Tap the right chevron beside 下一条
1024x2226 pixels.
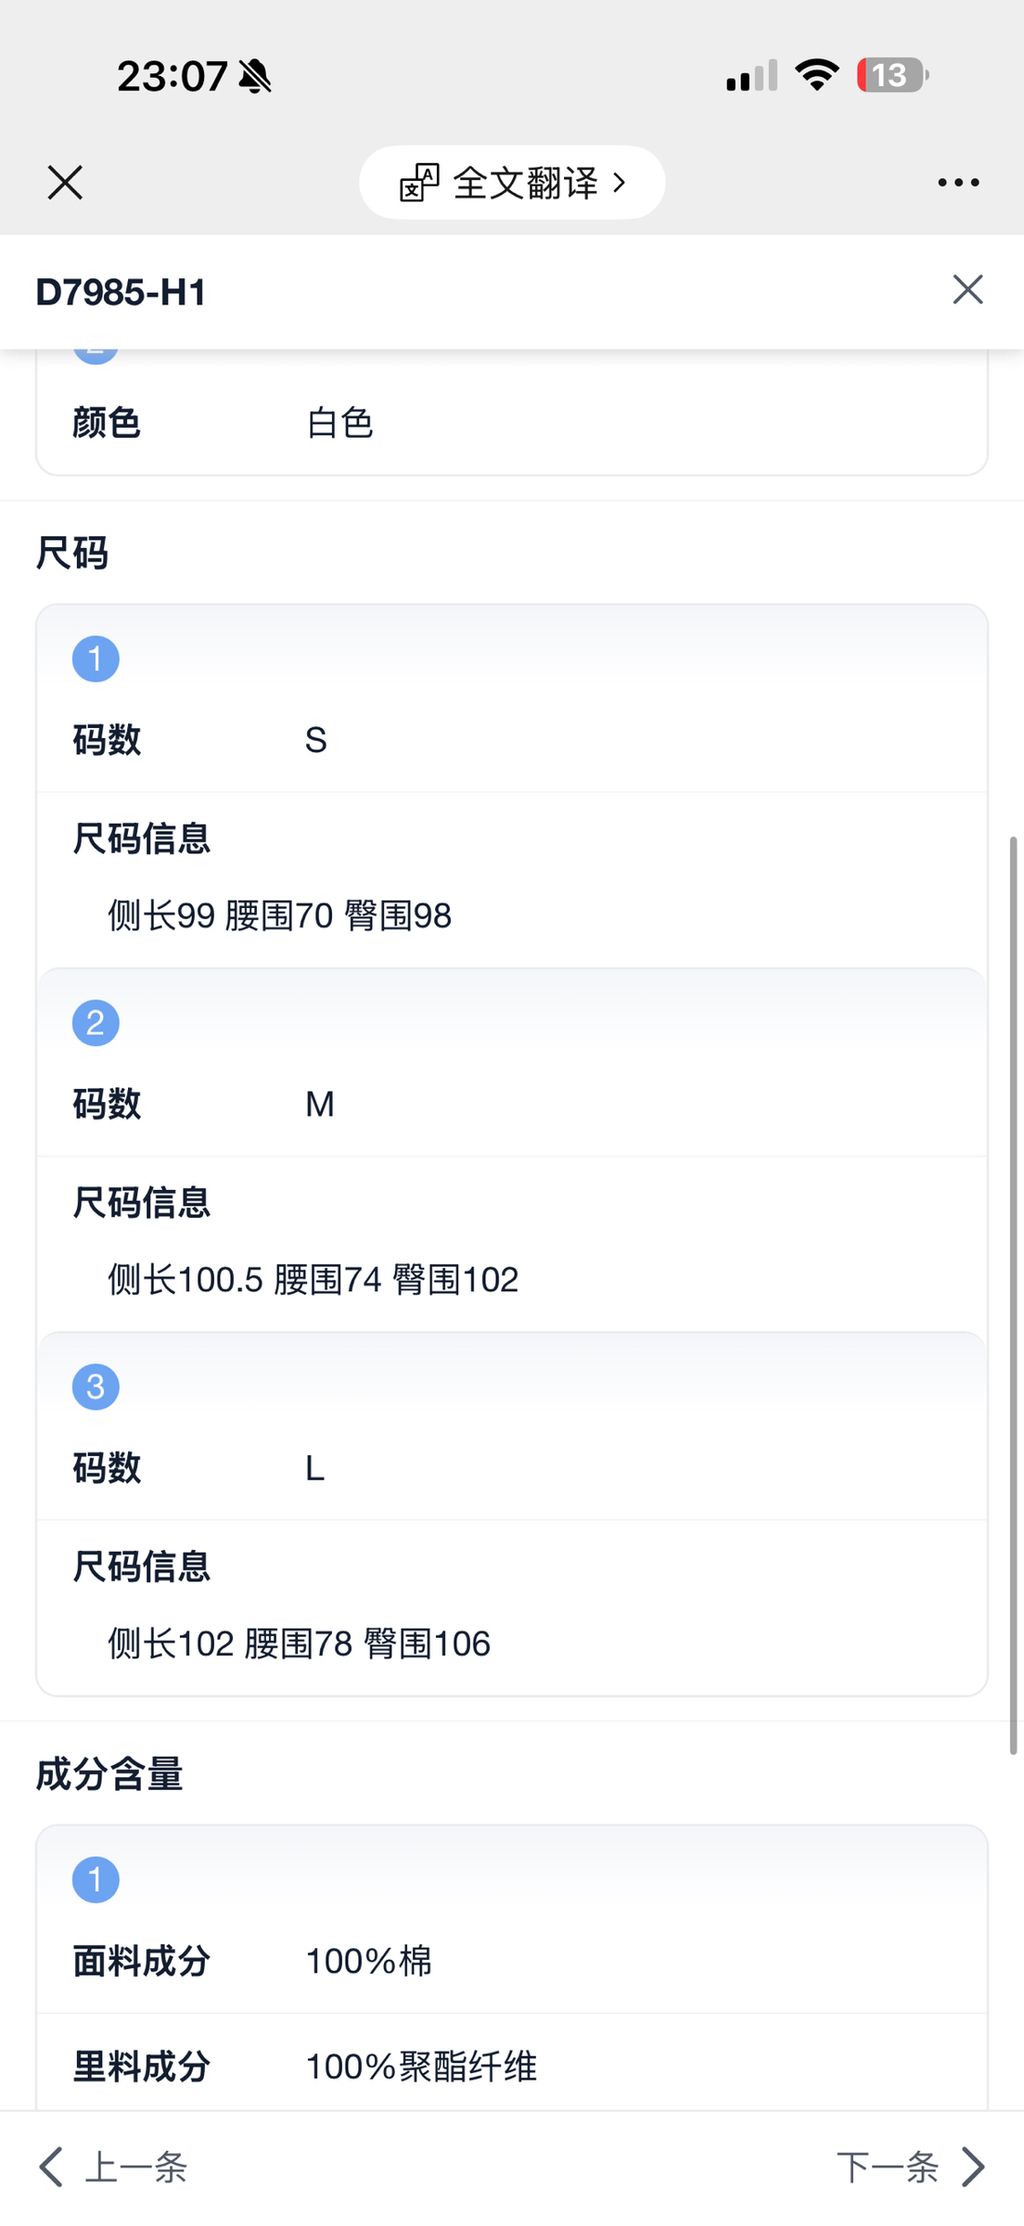click(973, 2167)
